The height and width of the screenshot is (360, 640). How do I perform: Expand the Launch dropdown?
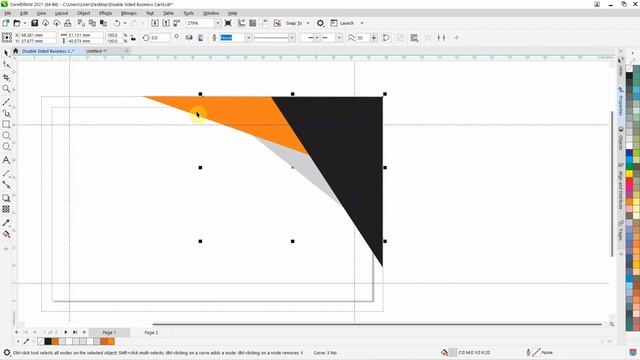pyautogui.click(x=362, y=23)
